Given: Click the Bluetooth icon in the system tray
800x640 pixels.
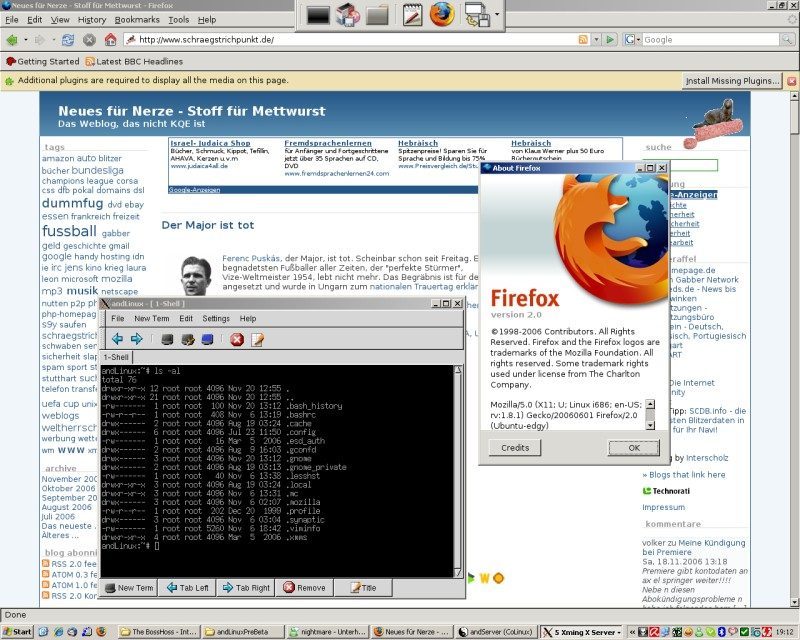Looking at the screenshot, I should 721,632.
